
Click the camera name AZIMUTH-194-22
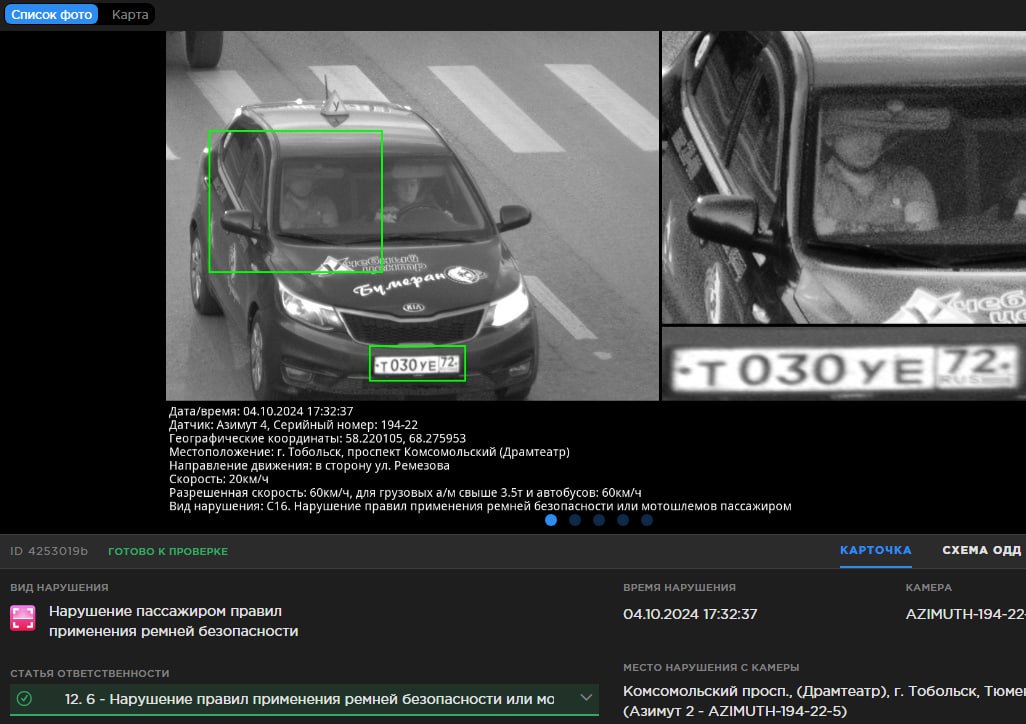point(965,614)
